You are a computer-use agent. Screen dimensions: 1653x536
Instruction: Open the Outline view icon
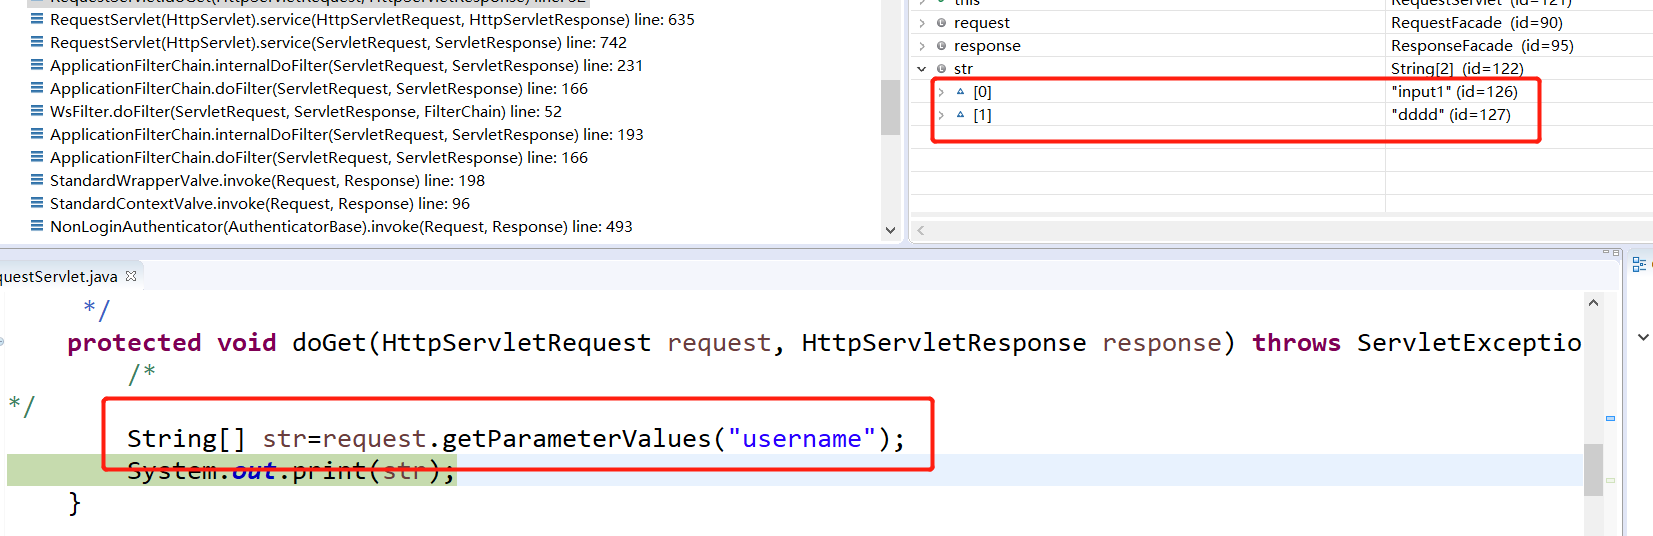(x=1639, y=264)
